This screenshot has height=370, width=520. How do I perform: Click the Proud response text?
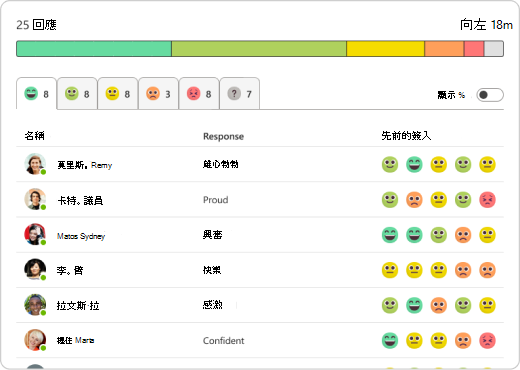tap(216, 200)
